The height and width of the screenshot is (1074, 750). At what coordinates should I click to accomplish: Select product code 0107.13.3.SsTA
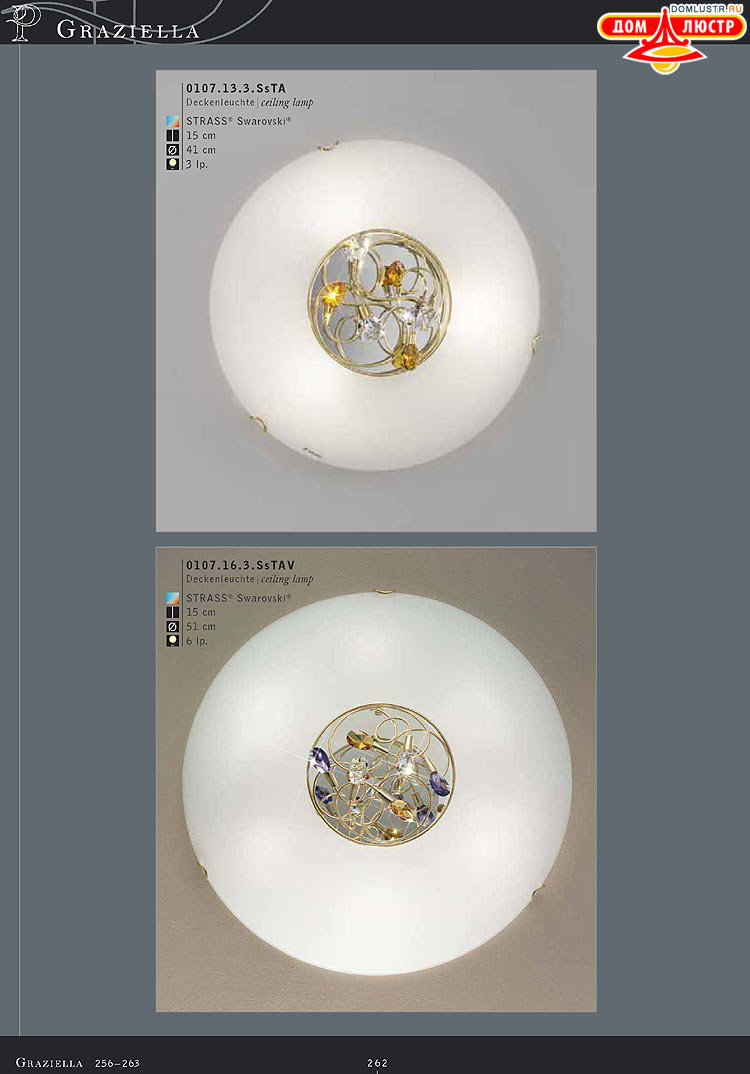tap(236, 88)
